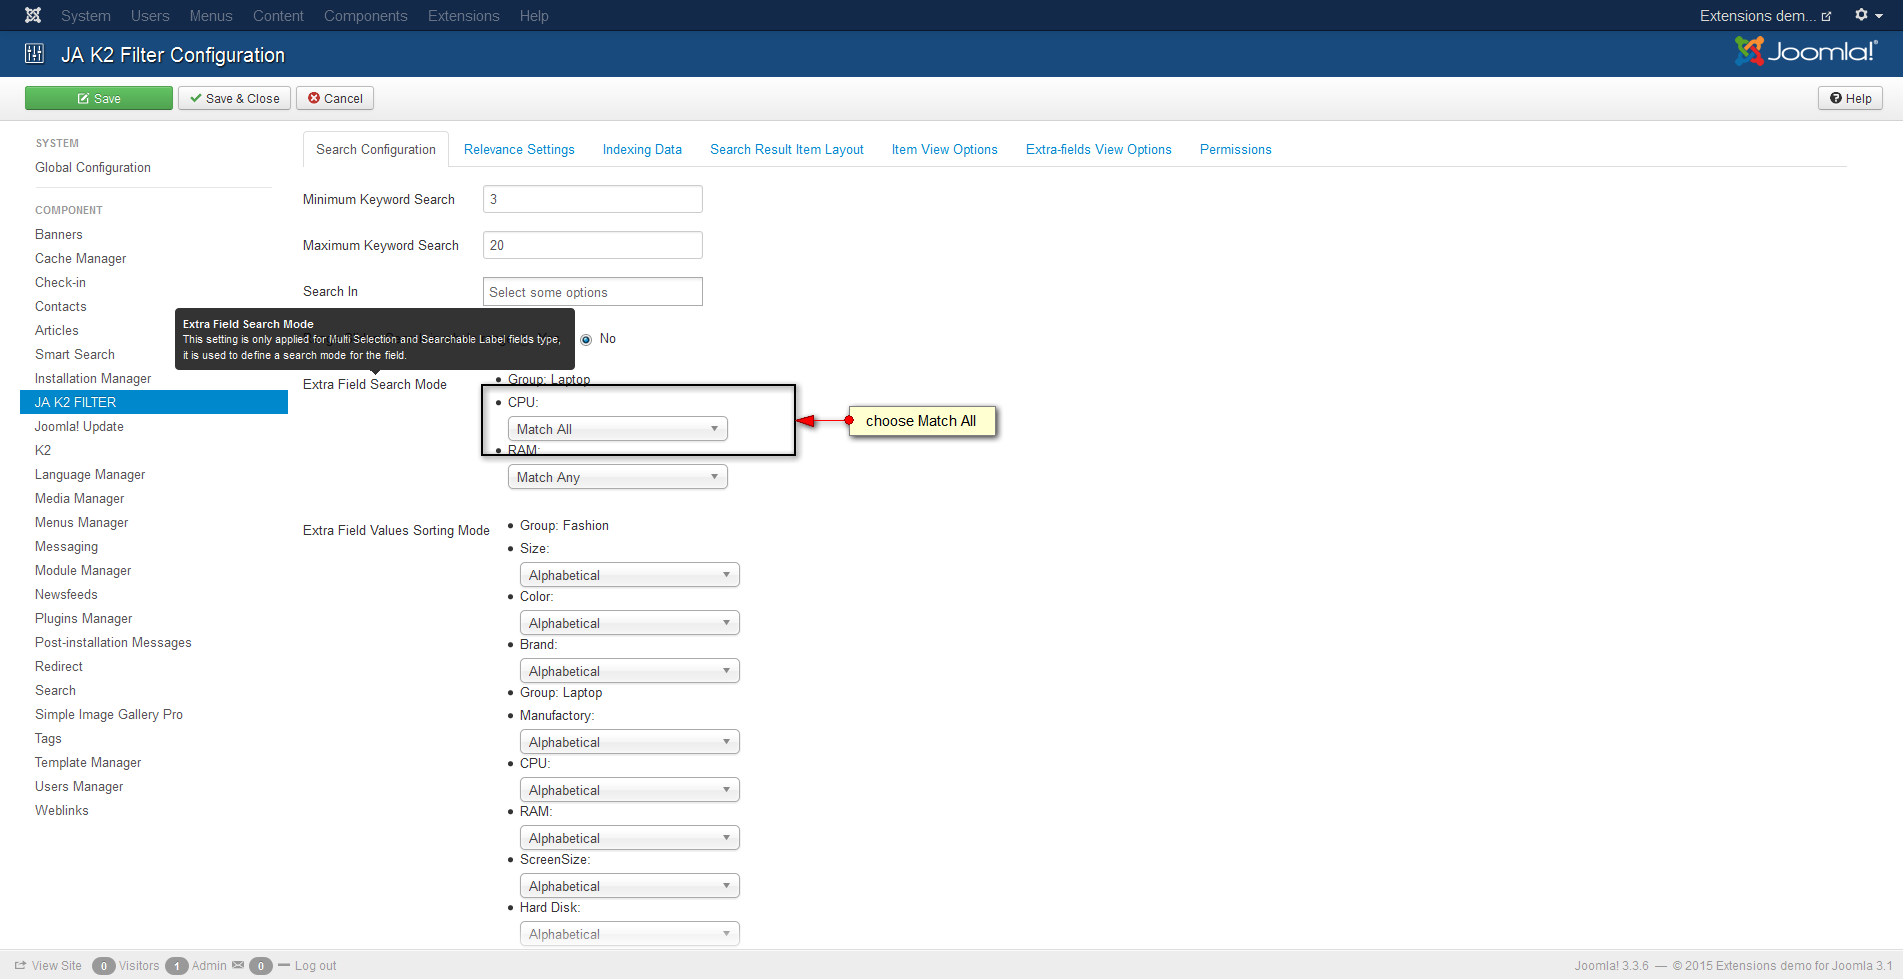Open Cache Manager settings
Screen dimensions: 1903x979
click(81, 259)
